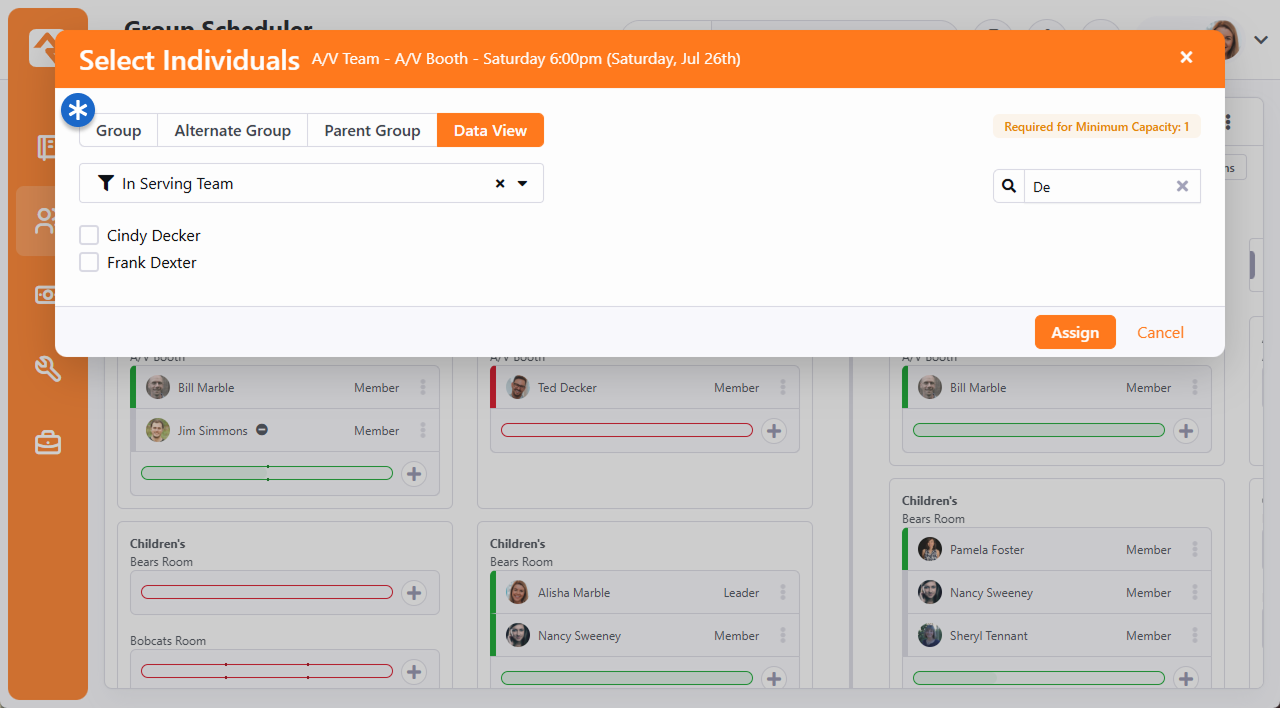Open the wrench tools sidebar icon
Screen dimensions: 1280x708
[48, 368]
